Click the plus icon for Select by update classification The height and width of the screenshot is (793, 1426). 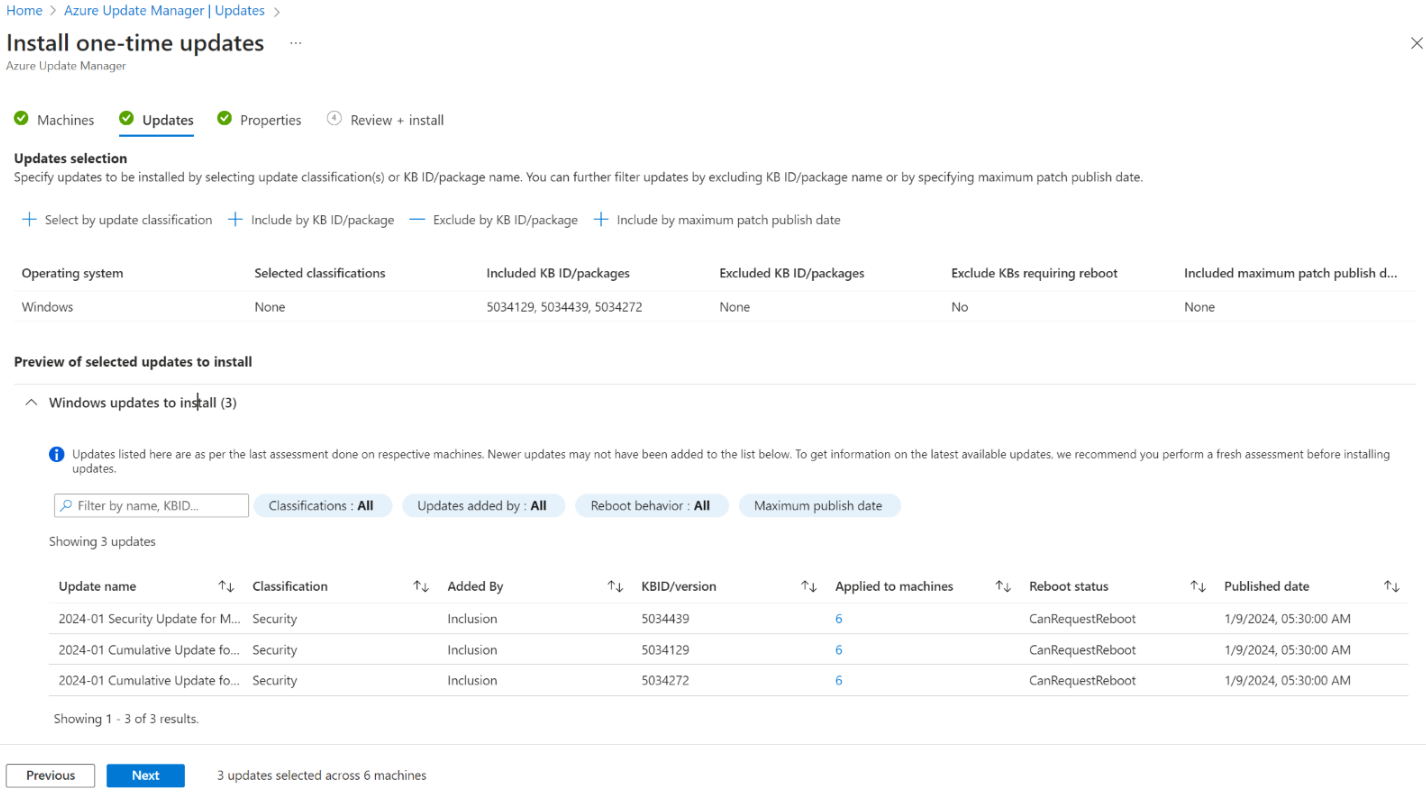click(30, 220)
